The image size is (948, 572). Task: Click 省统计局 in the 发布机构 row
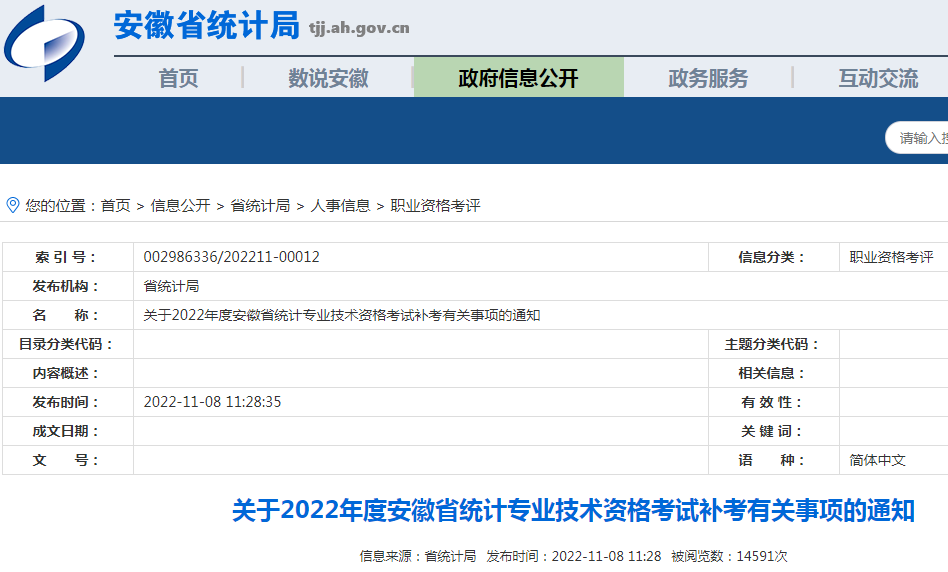tap(171, 286)
